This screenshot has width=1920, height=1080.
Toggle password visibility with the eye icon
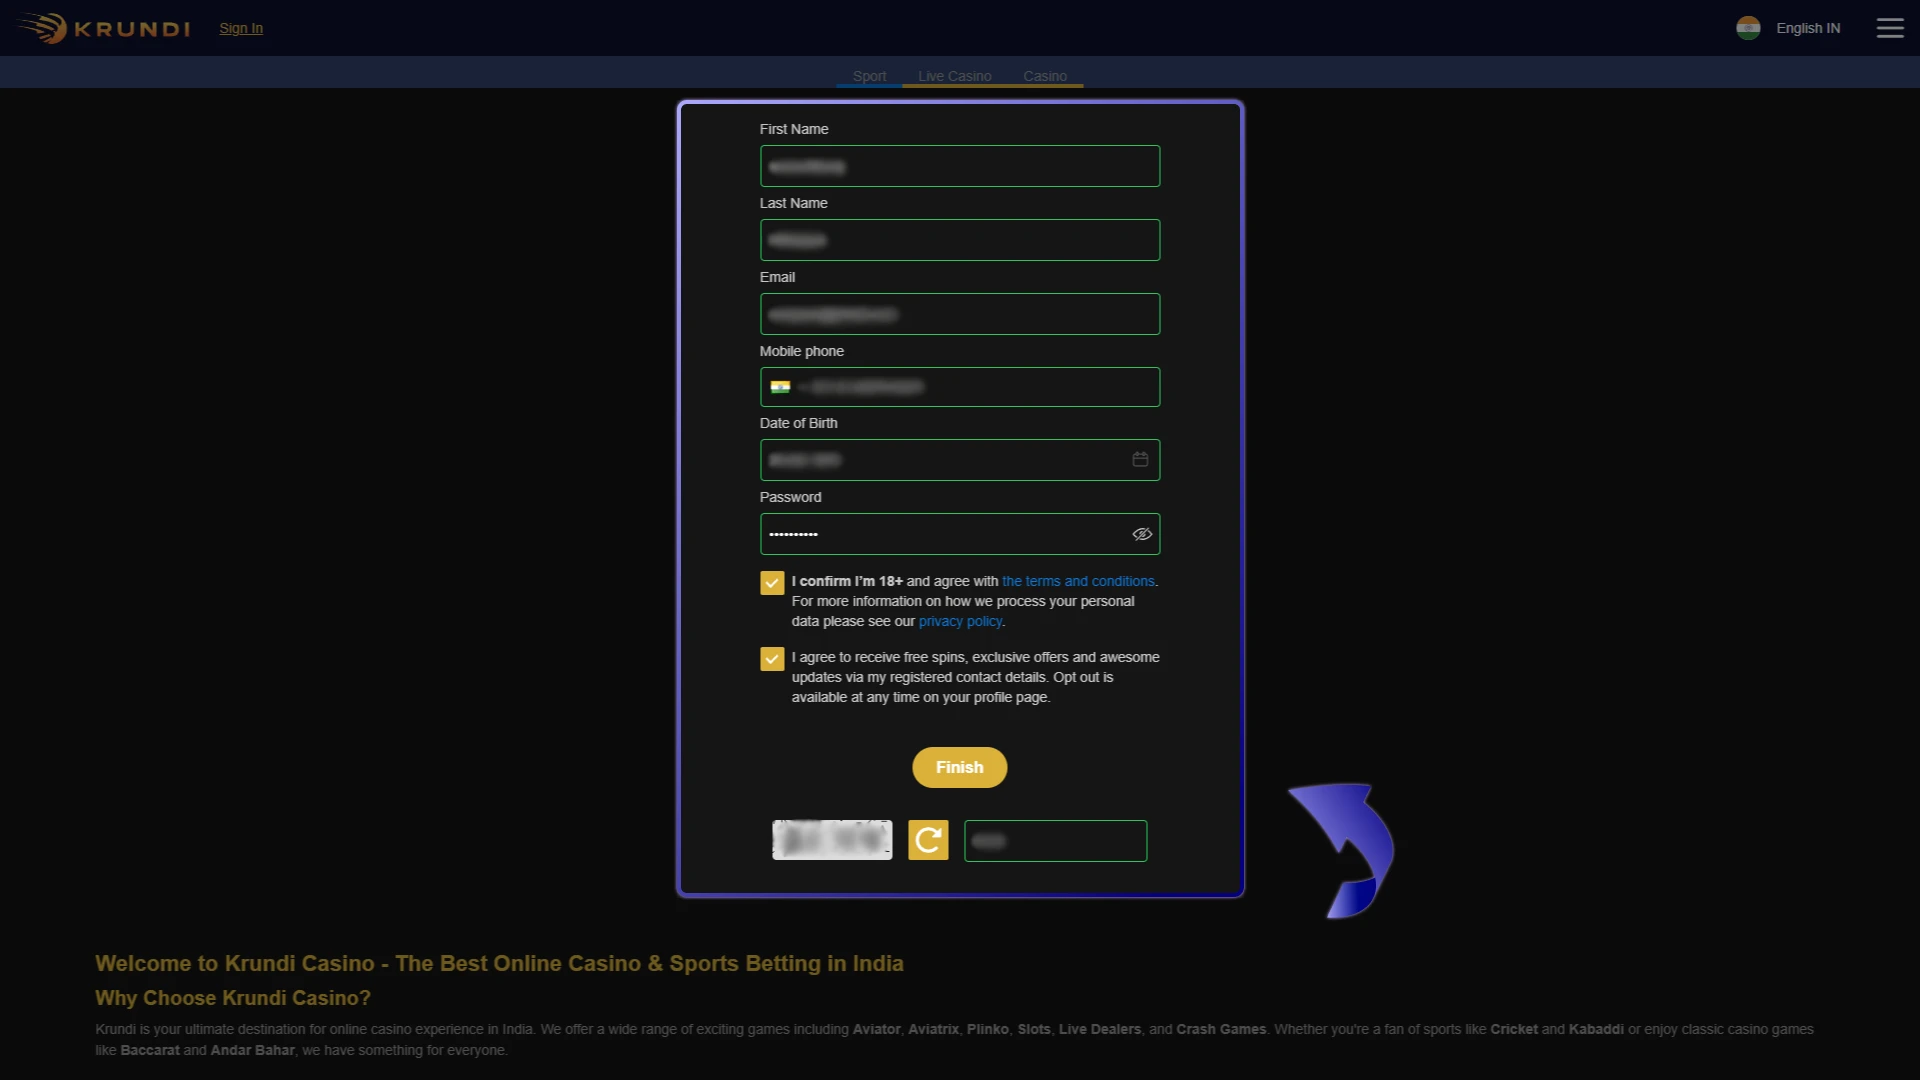1141,534
